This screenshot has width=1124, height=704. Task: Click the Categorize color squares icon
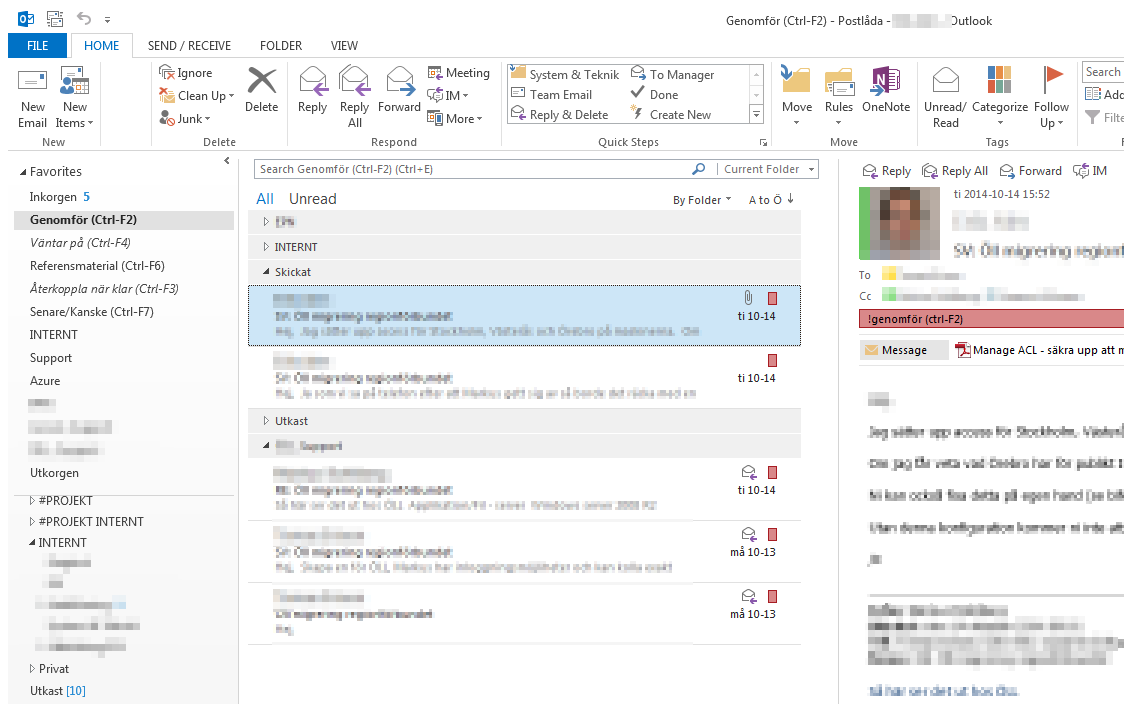point(999,81)
